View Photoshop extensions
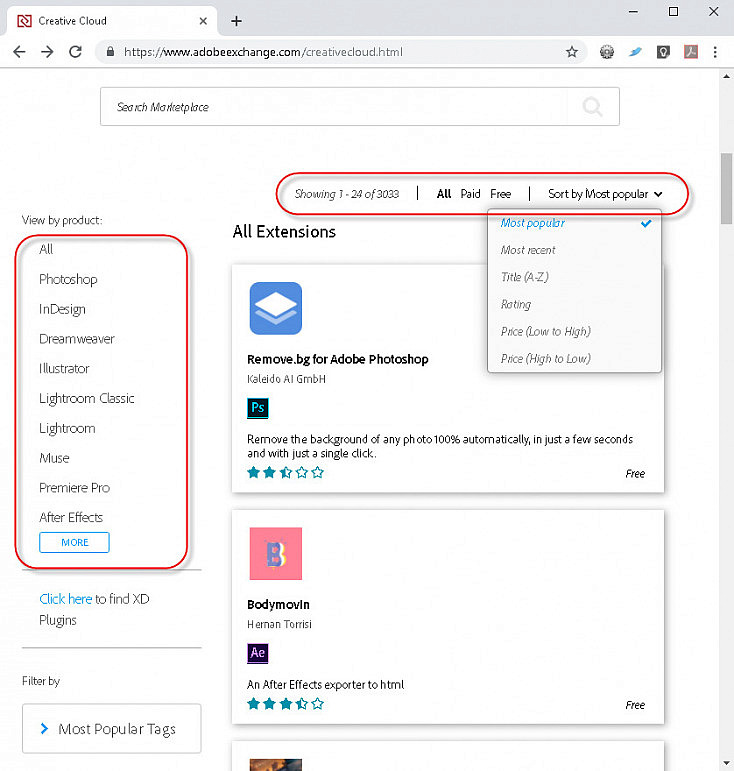The image size is (734, 771). point(68,279)
